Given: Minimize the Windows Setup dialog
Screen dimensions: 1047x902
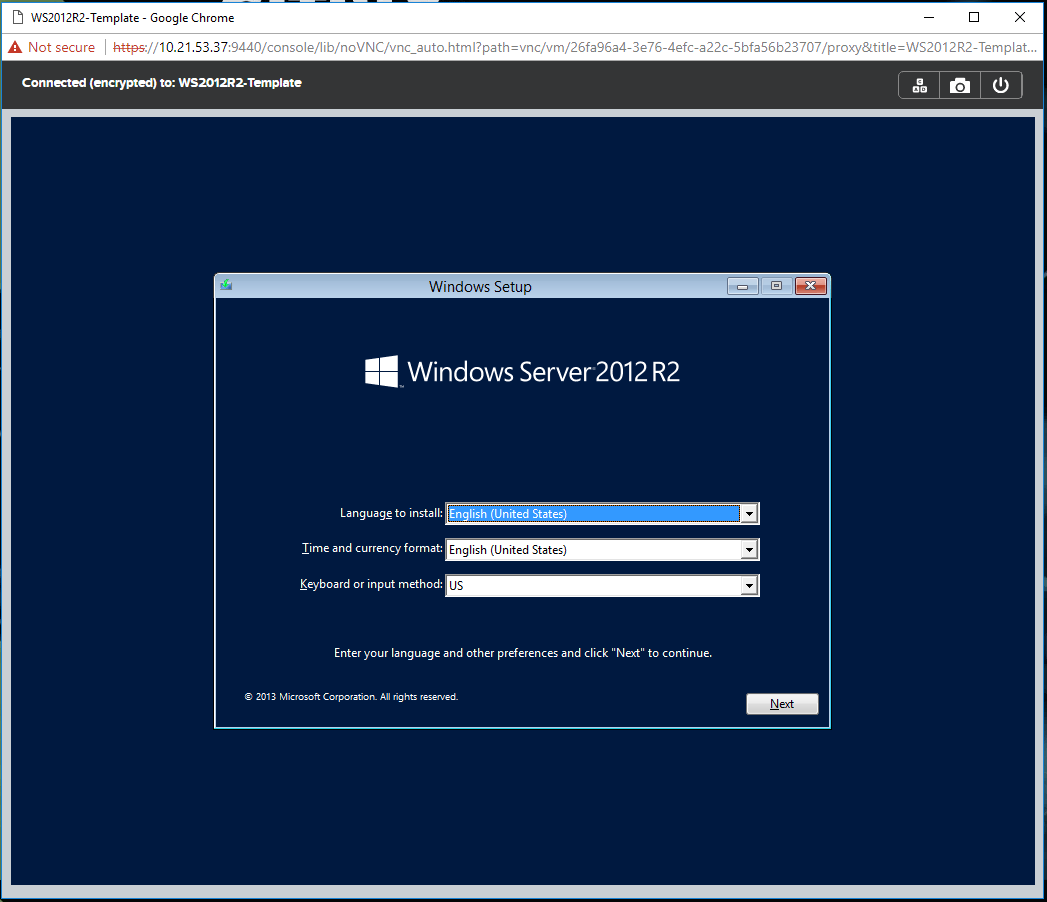Looking at the screenshot, I should (742, 285).
